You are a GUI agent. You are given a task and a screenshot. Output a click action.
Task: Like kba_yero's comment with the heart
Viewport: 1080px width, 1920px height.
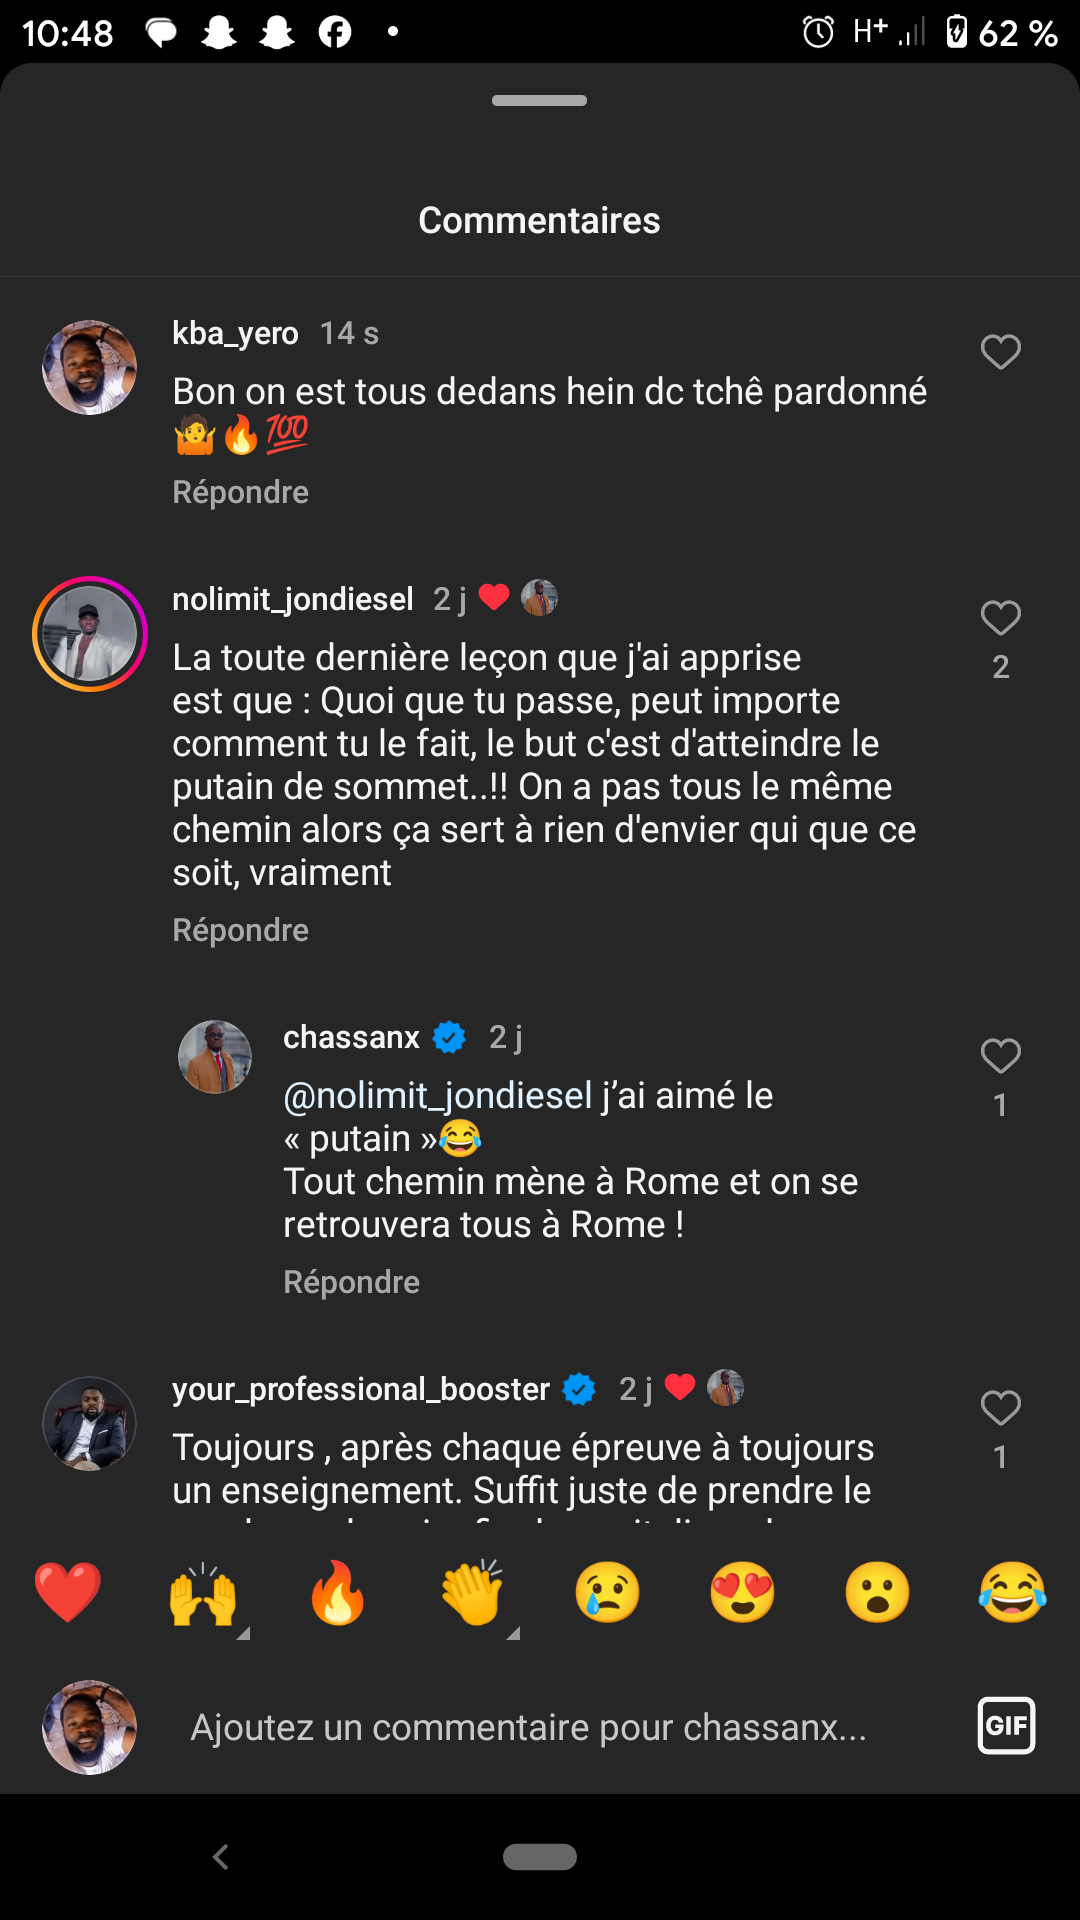pos(1000,352)
